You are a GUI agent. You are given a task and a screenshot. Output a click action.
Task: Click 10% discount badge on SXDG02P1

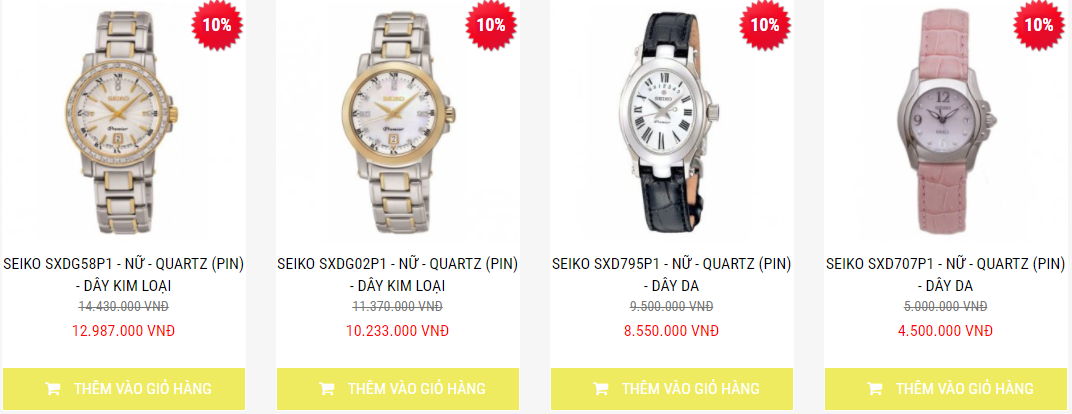tap(491, 25)
